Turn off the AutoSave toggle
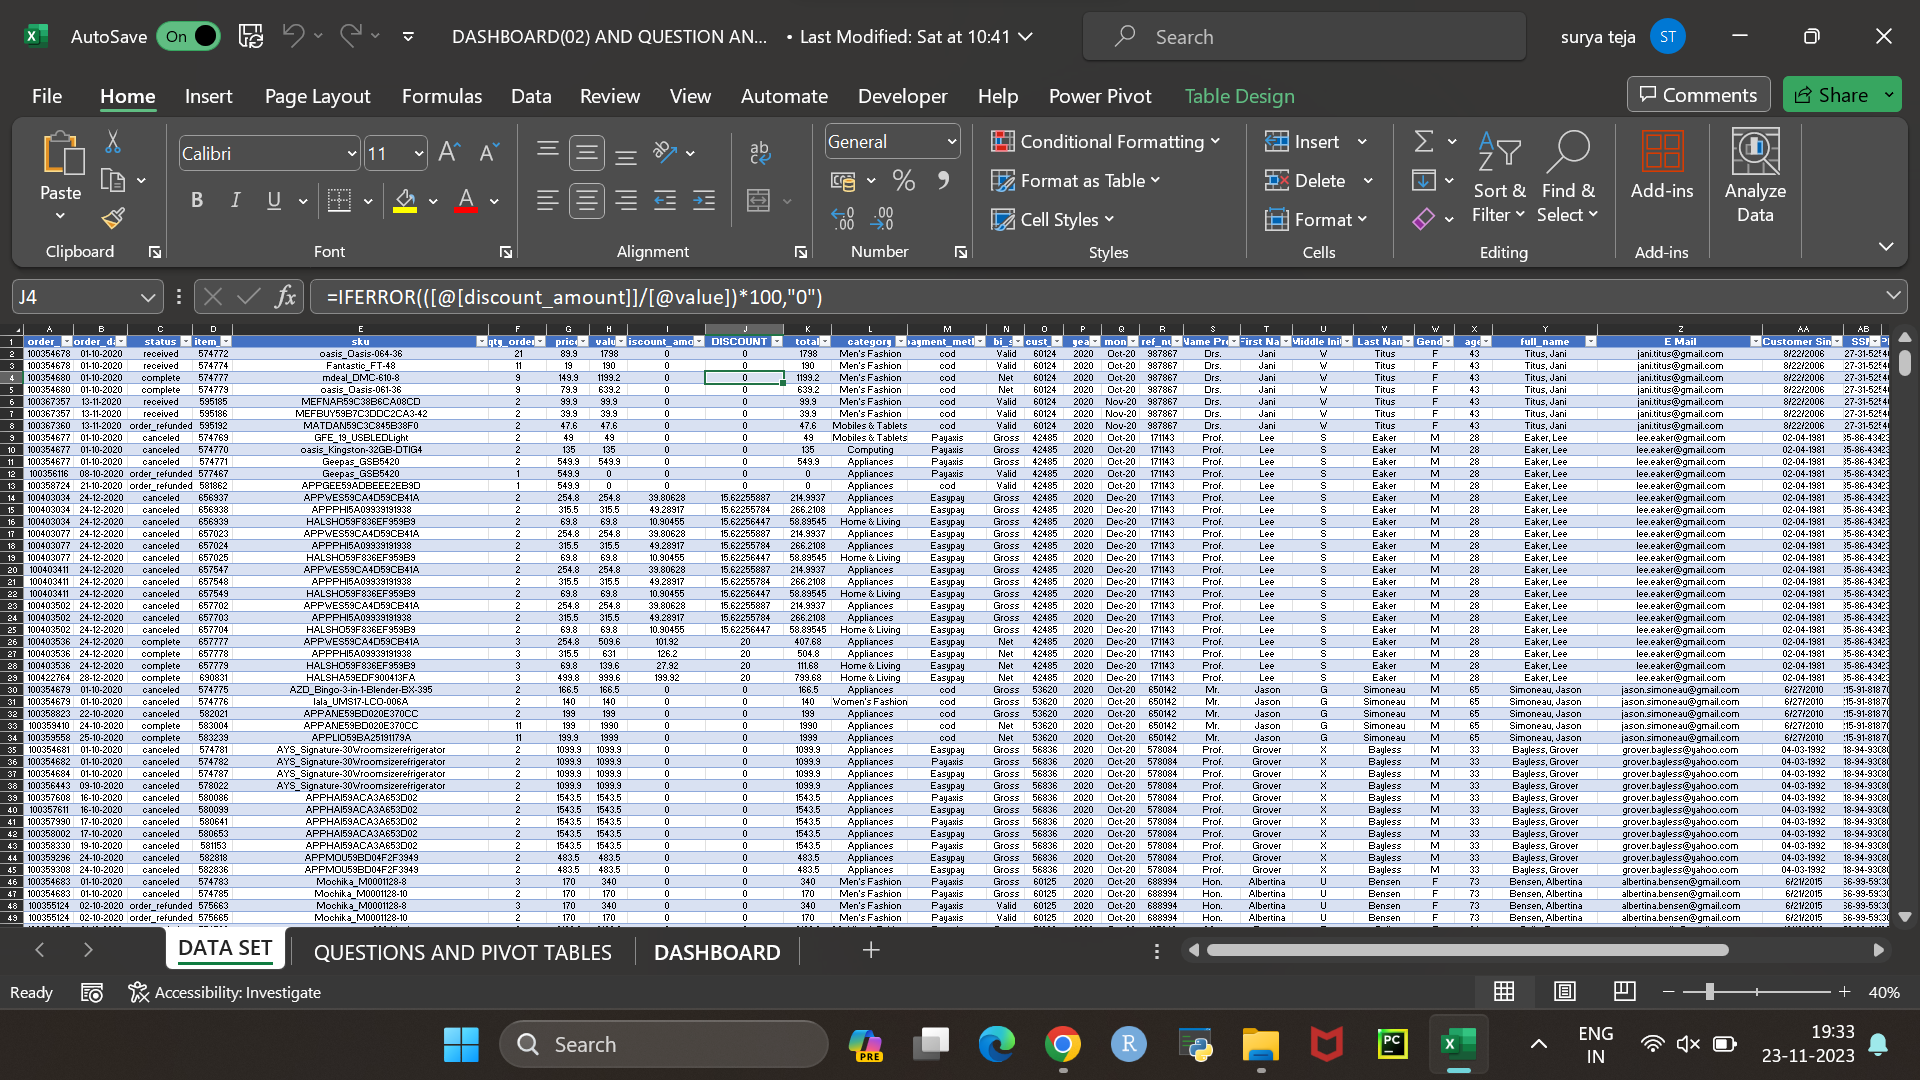This screenshot has height=1080, width=1920. (x=188, y=36)
